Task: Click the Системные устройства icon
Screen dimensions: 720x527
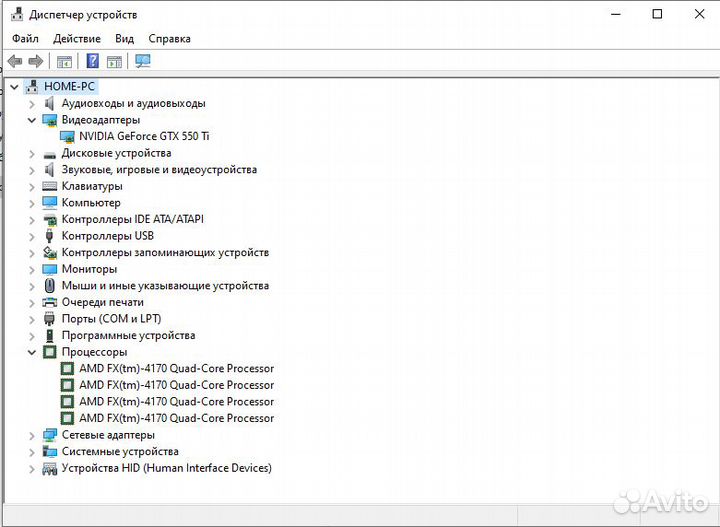Action: 50,452
